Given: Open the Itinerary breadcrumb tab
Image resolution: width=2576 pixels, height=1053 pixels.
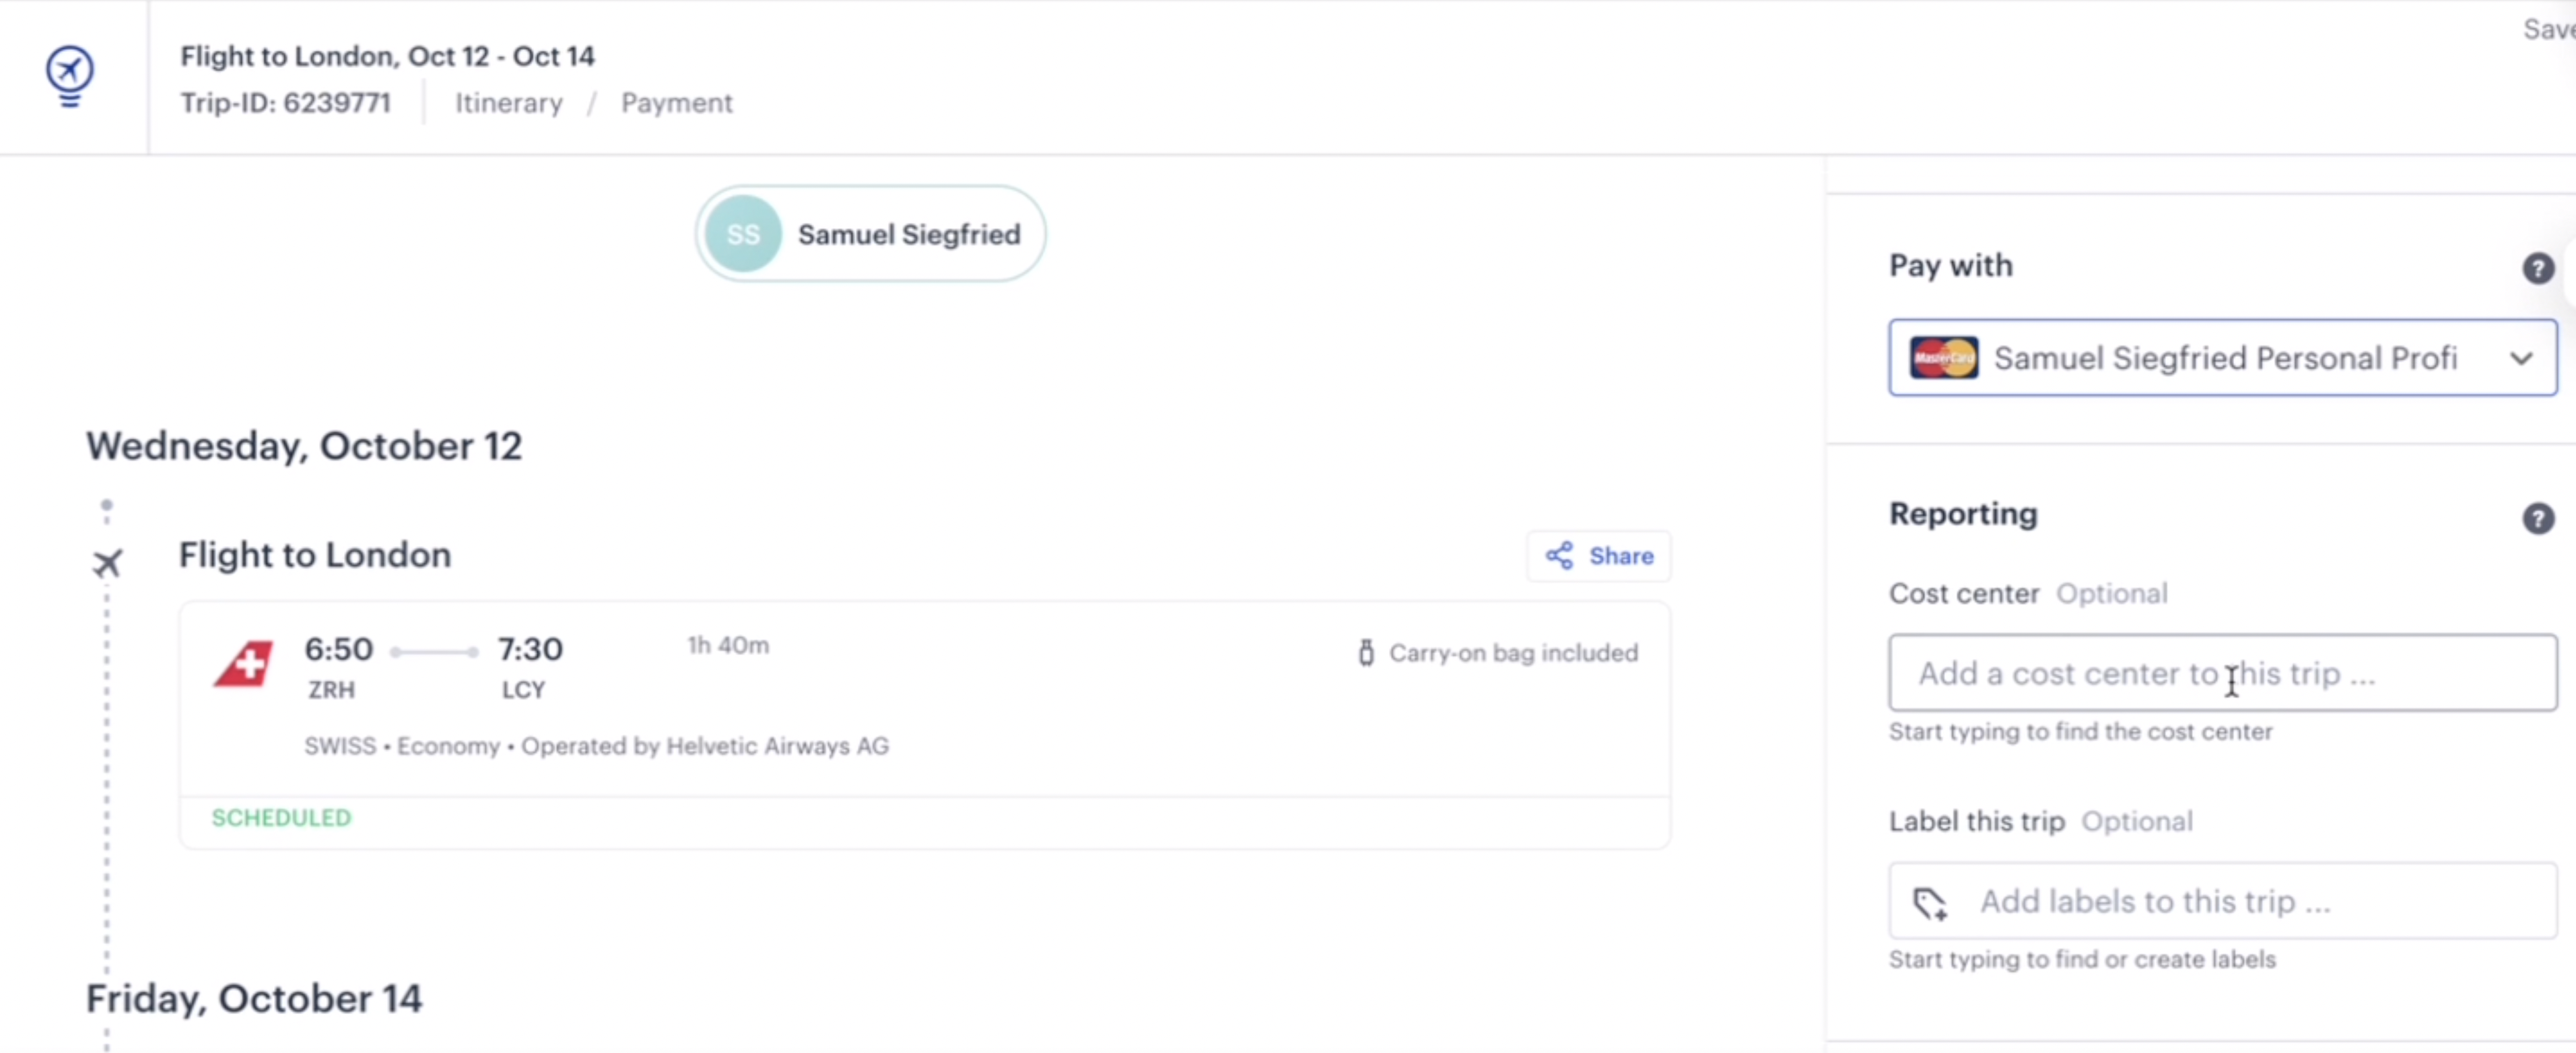Looking at the screenshot, I should click(x=509, y=103).
